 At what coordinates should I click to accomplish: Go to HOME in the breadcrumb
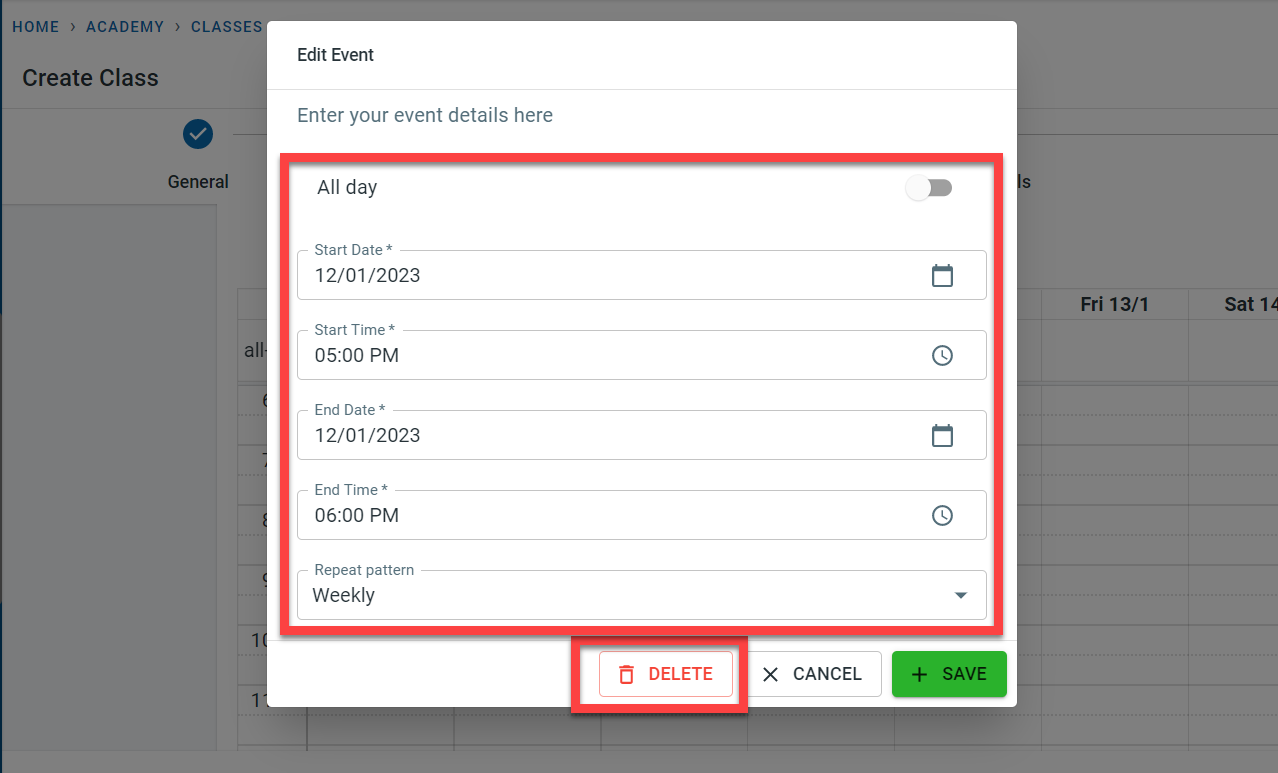click(36, 27)
